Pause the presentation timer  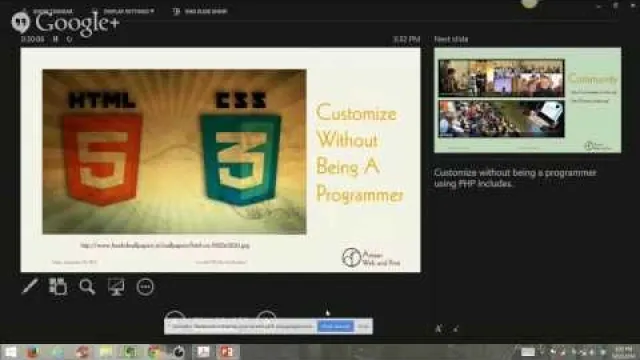click(x=56, y=39)
